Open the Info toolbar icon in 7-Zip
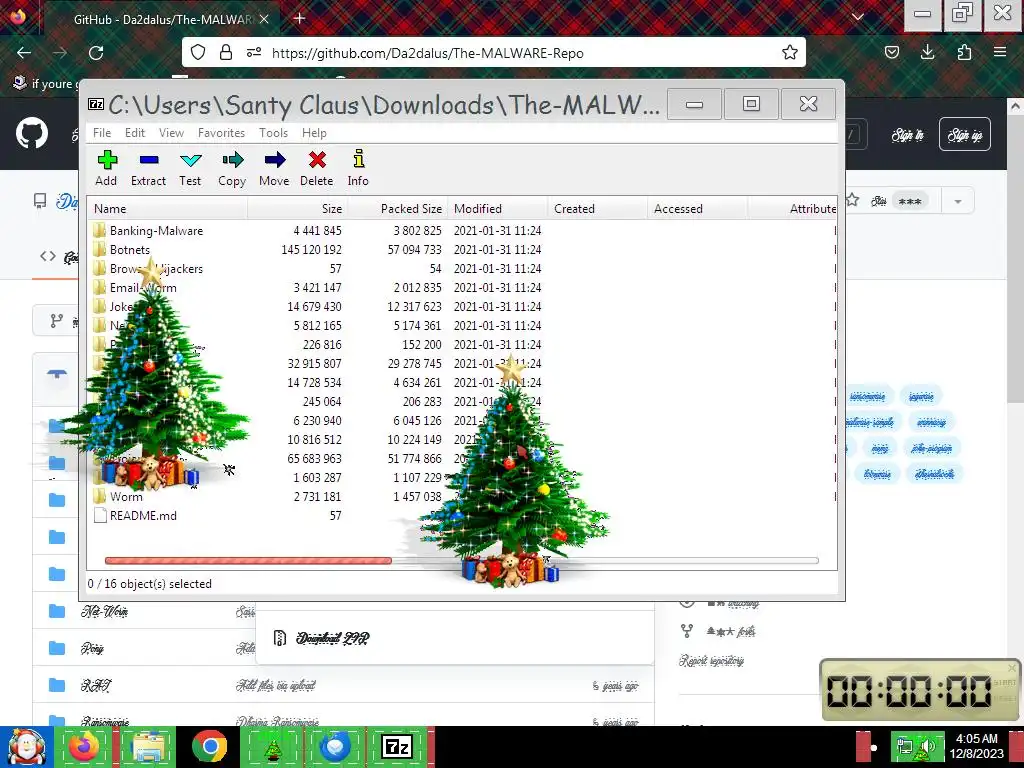Image resolution: width=1024 pixels, height=768 pixels. pos(358,168)
